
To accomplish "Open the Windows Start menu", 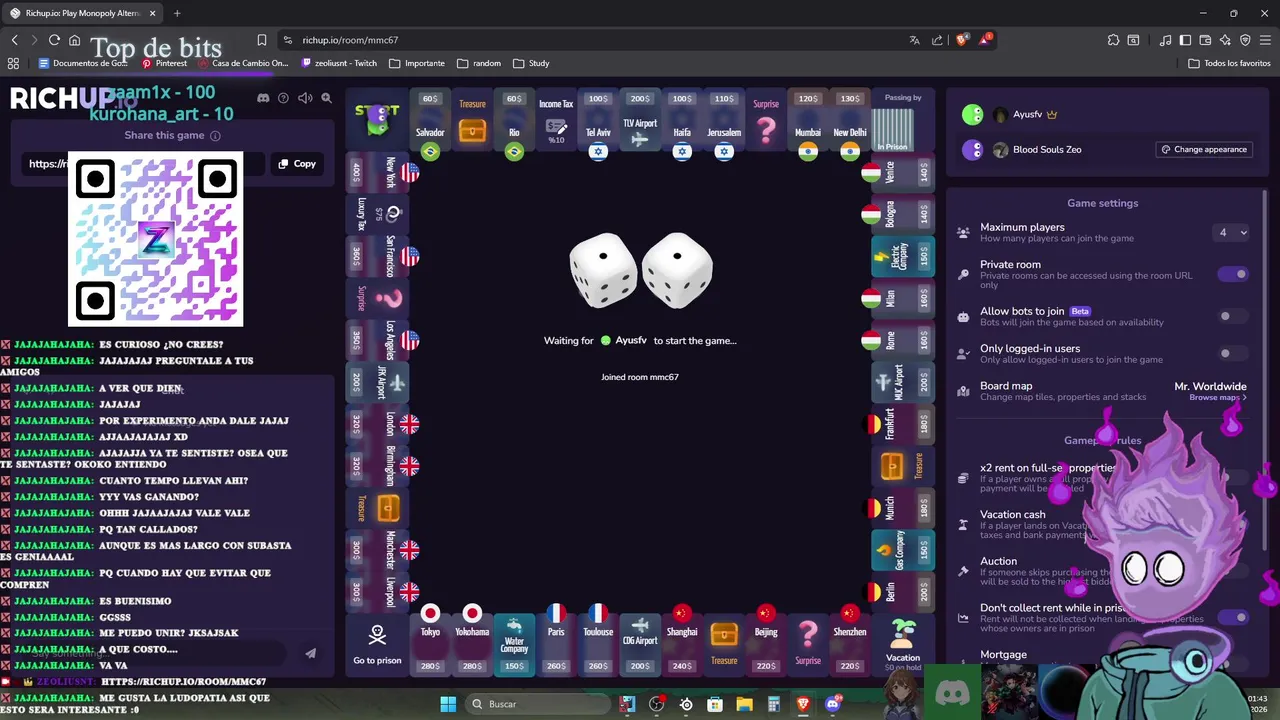I will point(448,704).
